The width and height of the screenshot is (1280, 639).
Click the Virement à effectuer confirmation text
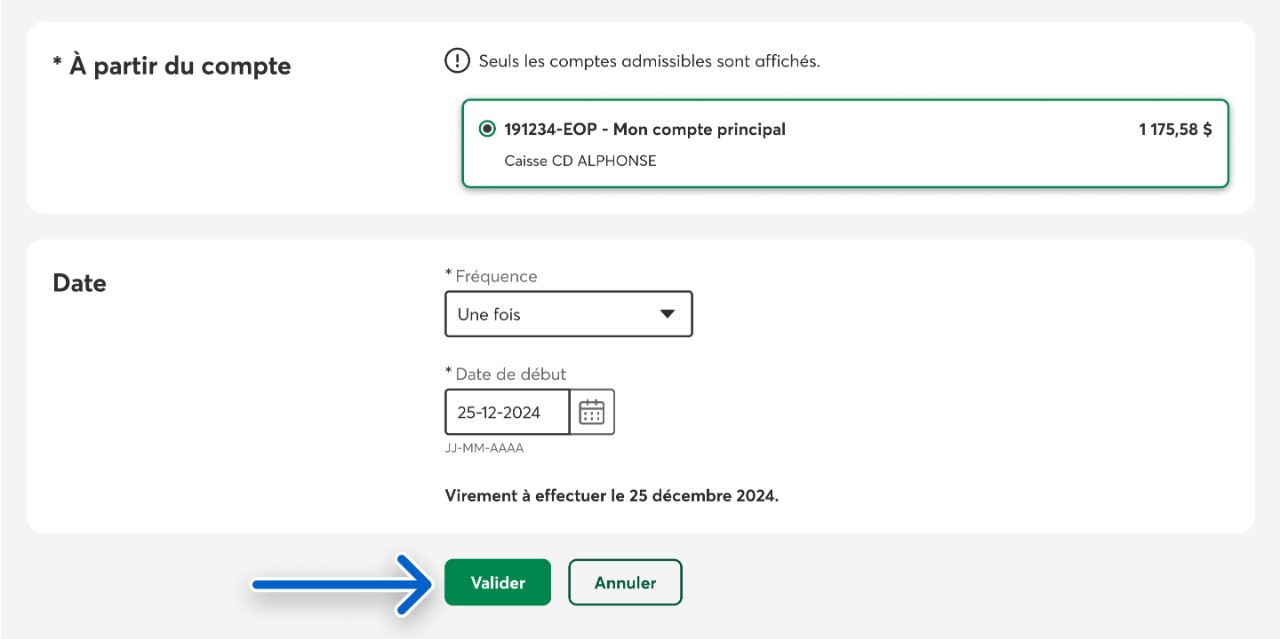coord(612,495)
